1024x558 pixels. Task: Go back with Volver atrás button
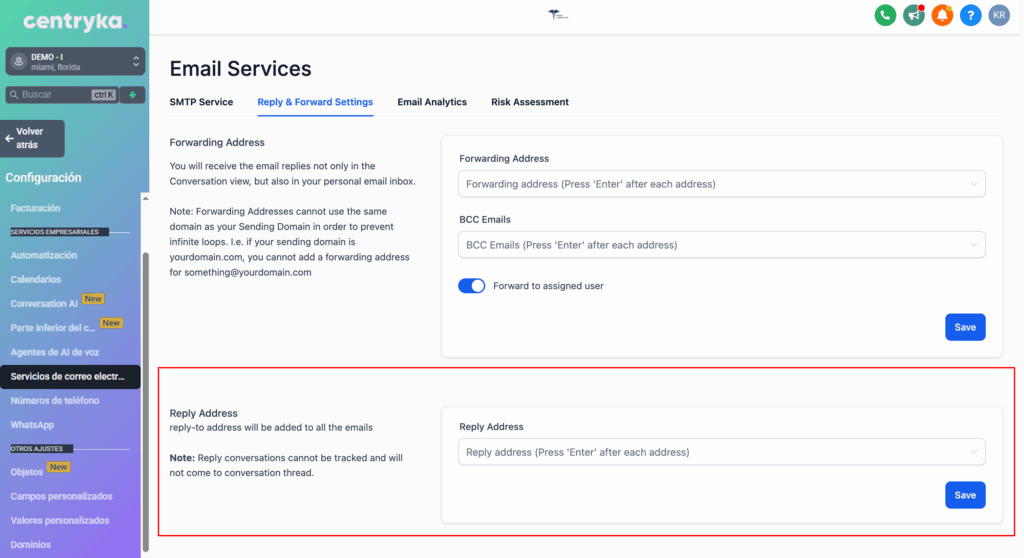pyautogui.click(x=34, y=138)
